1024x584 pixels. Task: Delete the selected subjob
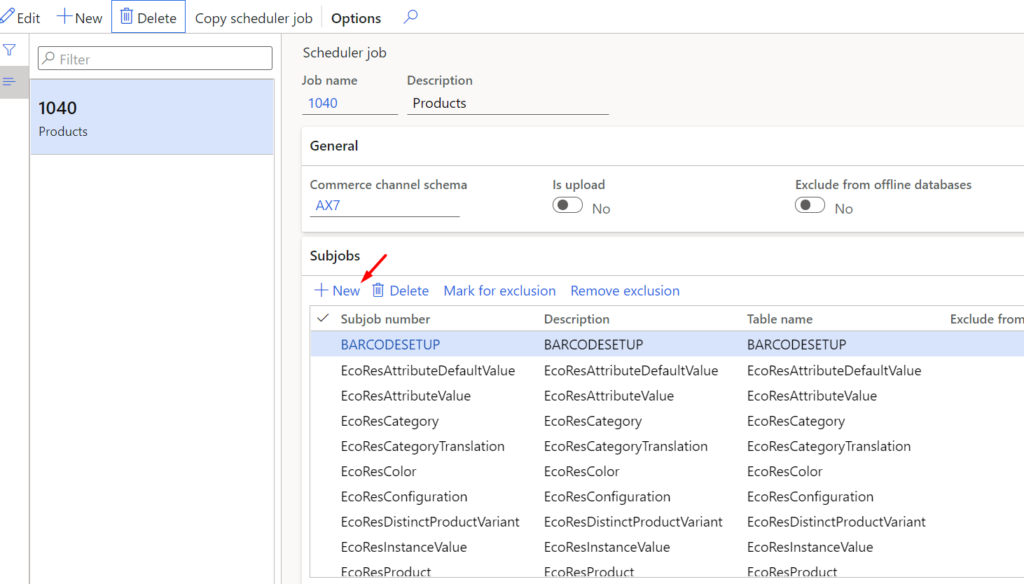point(400,291)
